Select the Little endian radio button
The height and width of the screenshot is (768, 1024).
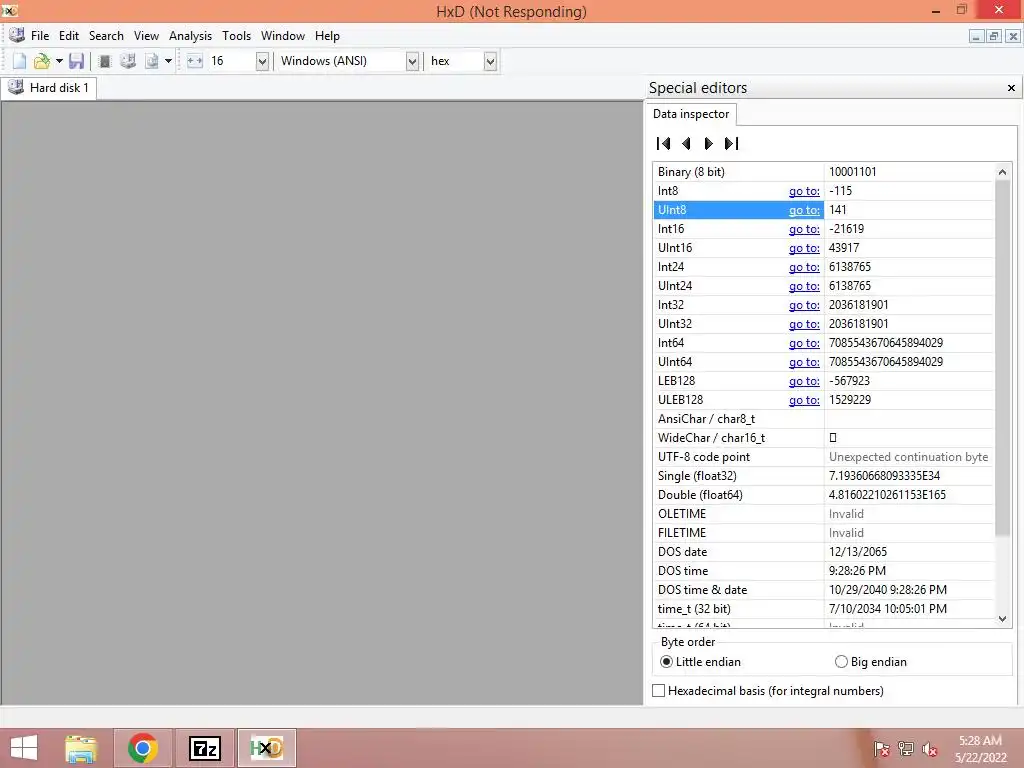(x=666, y=662)
